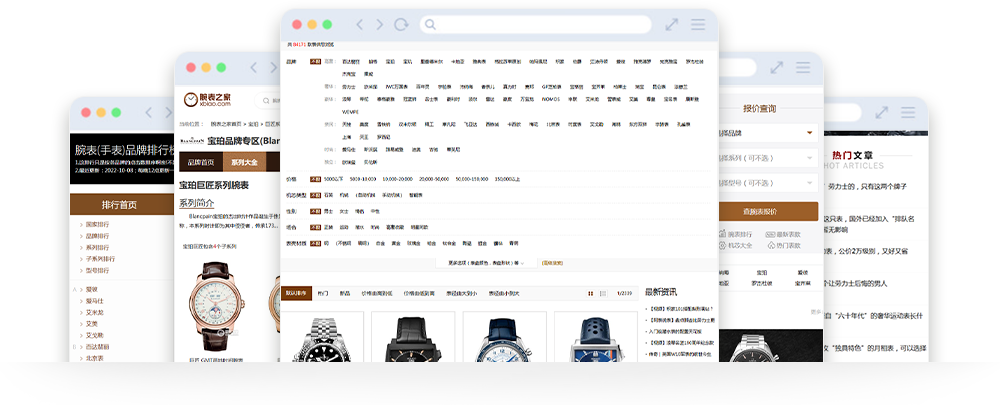Screen dimensions: 1000x405
Task: Switch to grid view of watch results
Action: (591, 293)
